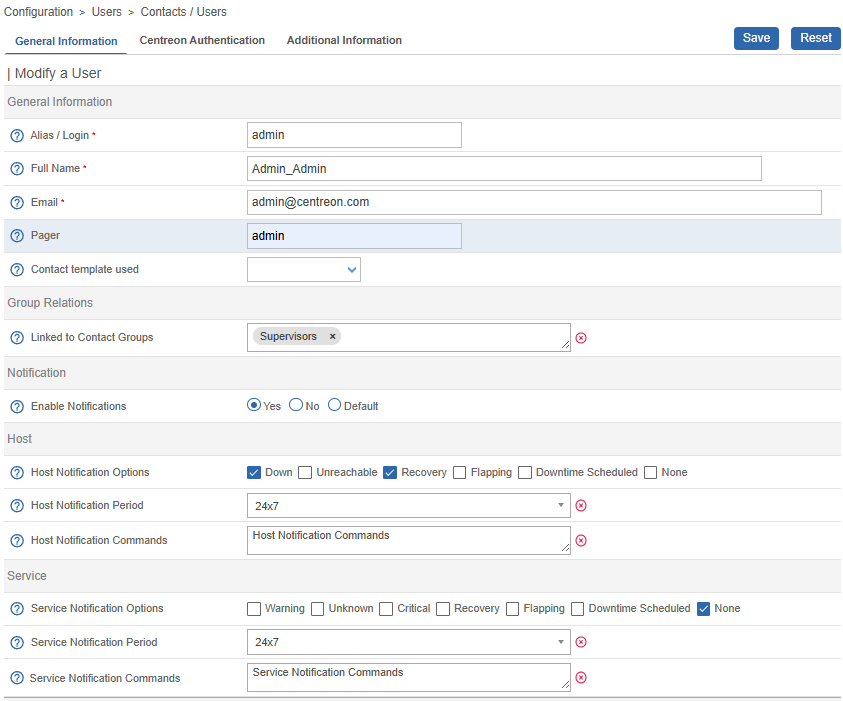Click help icon next to Alias / Login
Viewport: 843px width, 701px height.
tap(17, 136)
